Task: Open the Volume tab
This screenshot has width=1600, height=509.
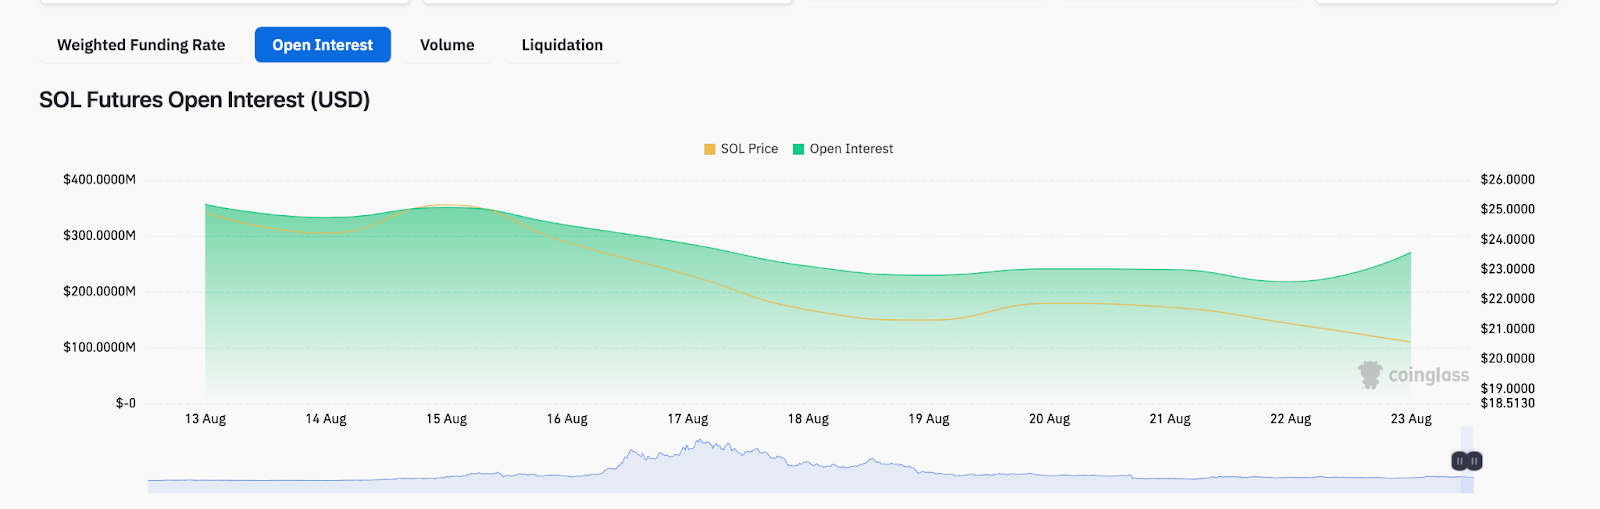Action: (x=447, y=45)
